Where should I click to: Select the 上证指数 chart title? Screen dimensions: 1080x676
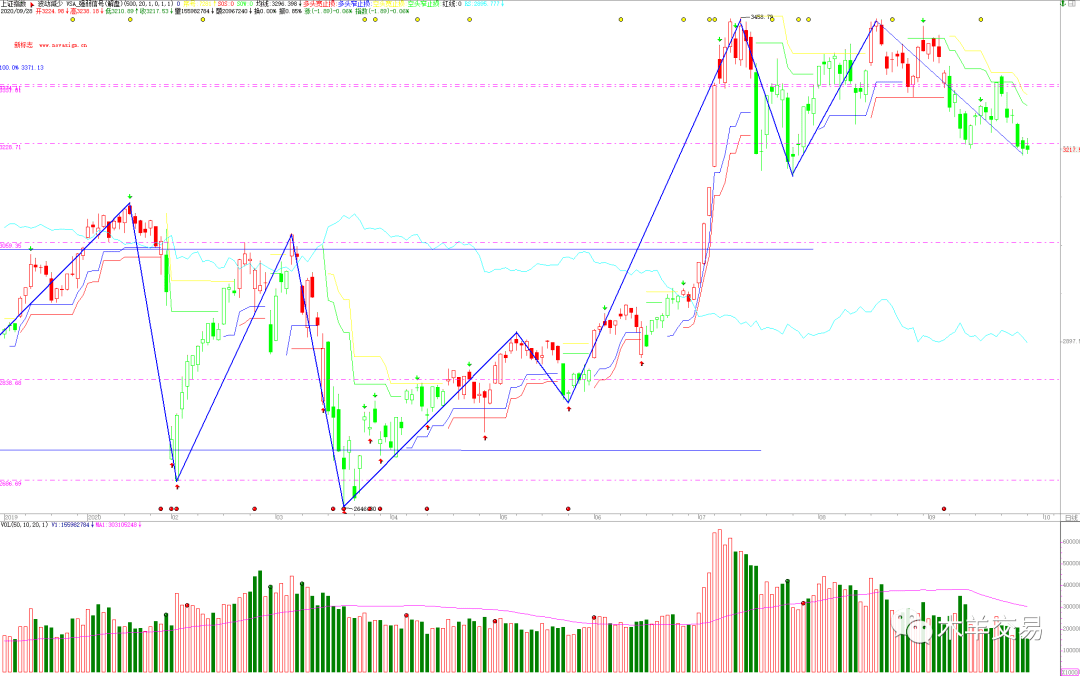(12, 4)
